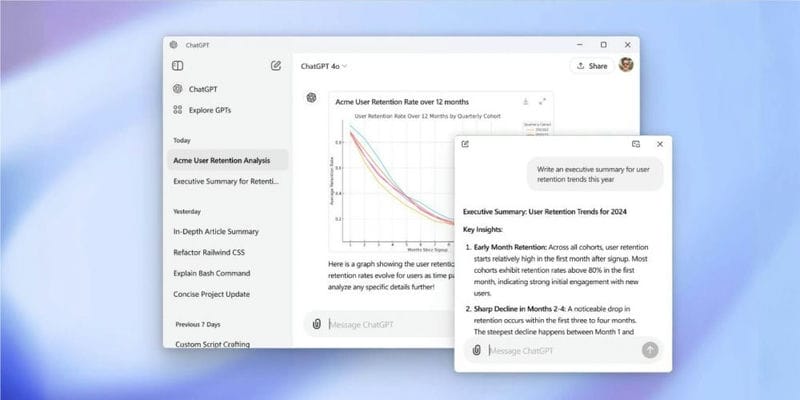Expand the chart to full view

pos(542,102)
